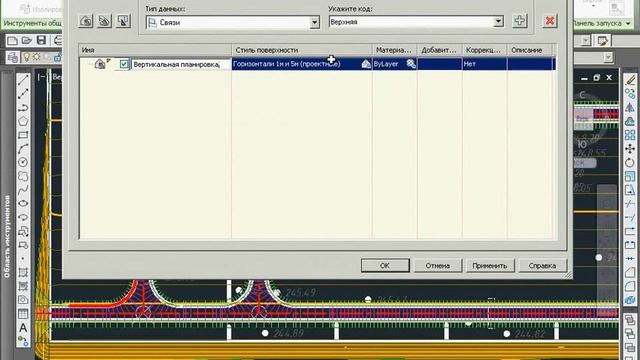The image size is (640, 360).
Task: Select the Move tool in modify toolbar
Action: pyautogui.click(x=630, y=149)
